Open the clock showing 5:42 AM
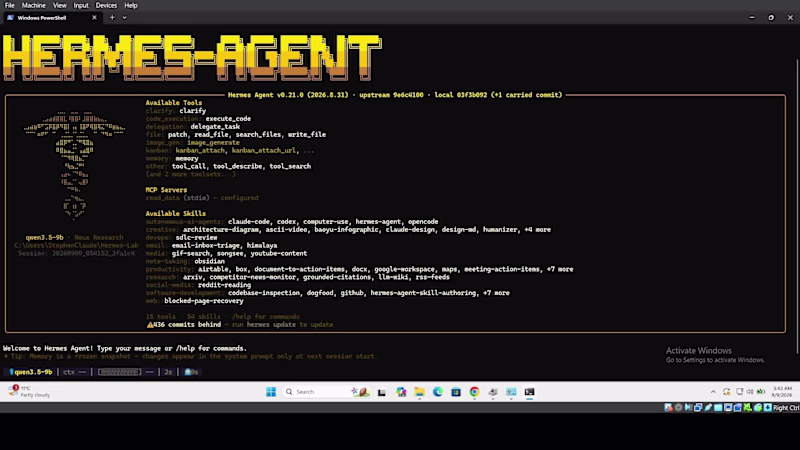The height and width of the screenshot is (450, 800). (782, 392)
